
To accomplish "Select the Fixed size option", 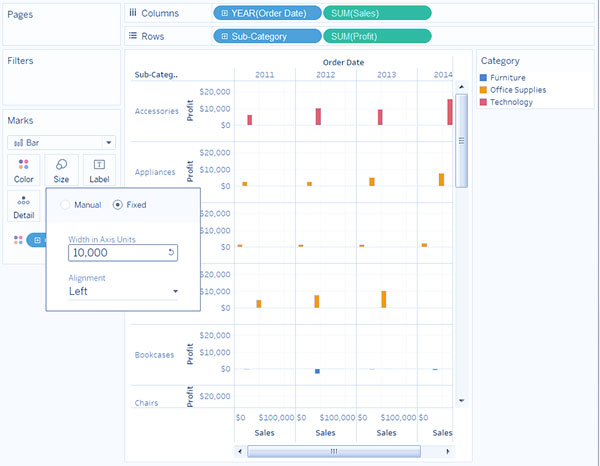I will (x=117, y=205).
